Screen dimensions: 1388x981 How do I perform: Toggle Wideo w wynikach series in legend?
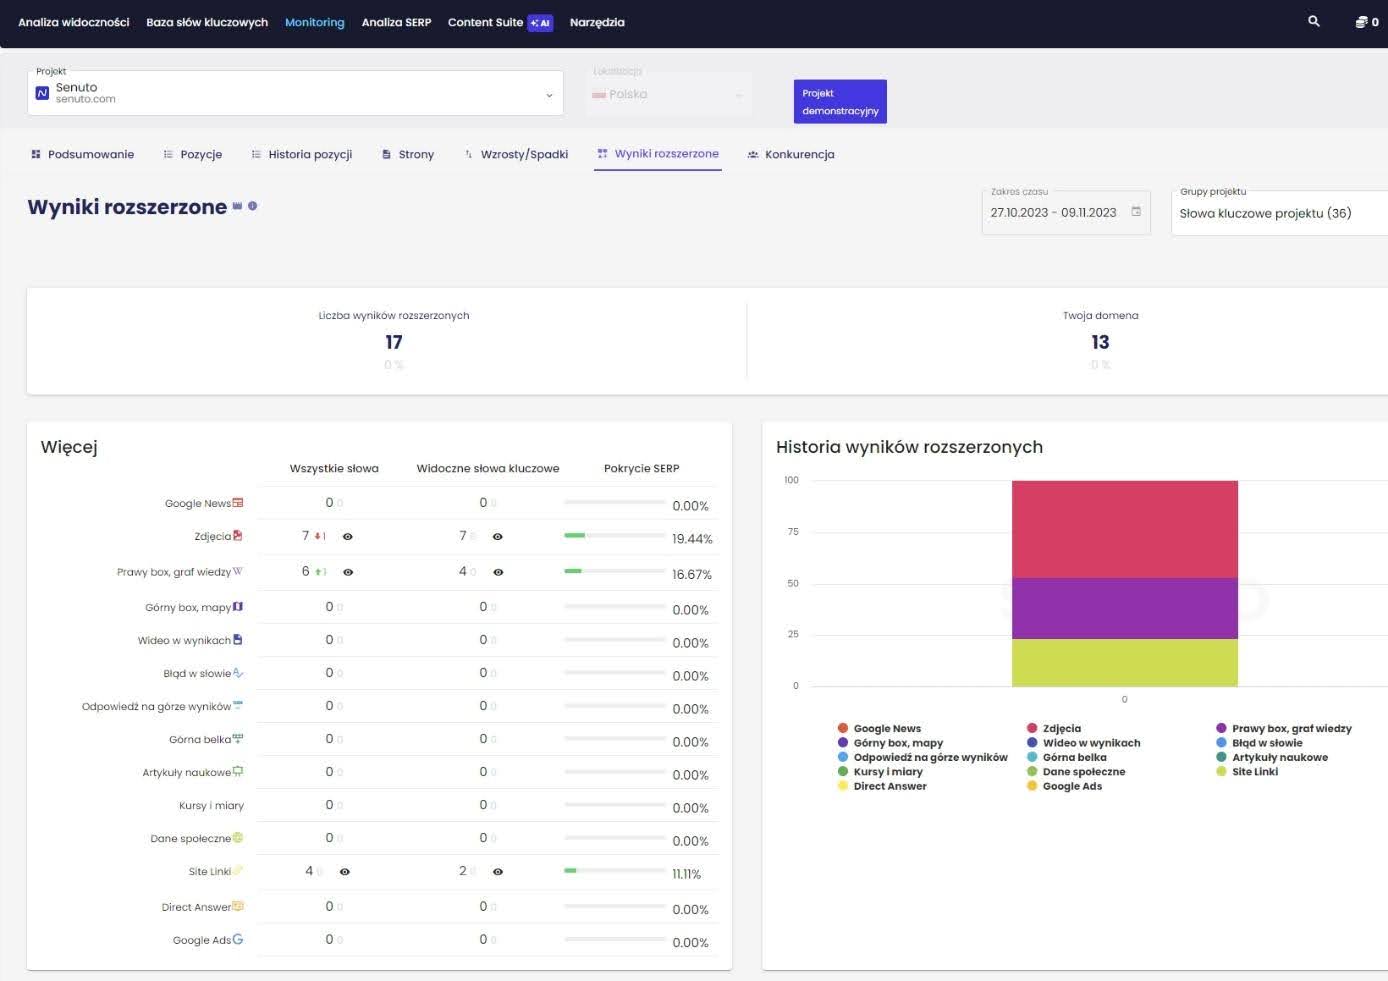coord(1083,743)
